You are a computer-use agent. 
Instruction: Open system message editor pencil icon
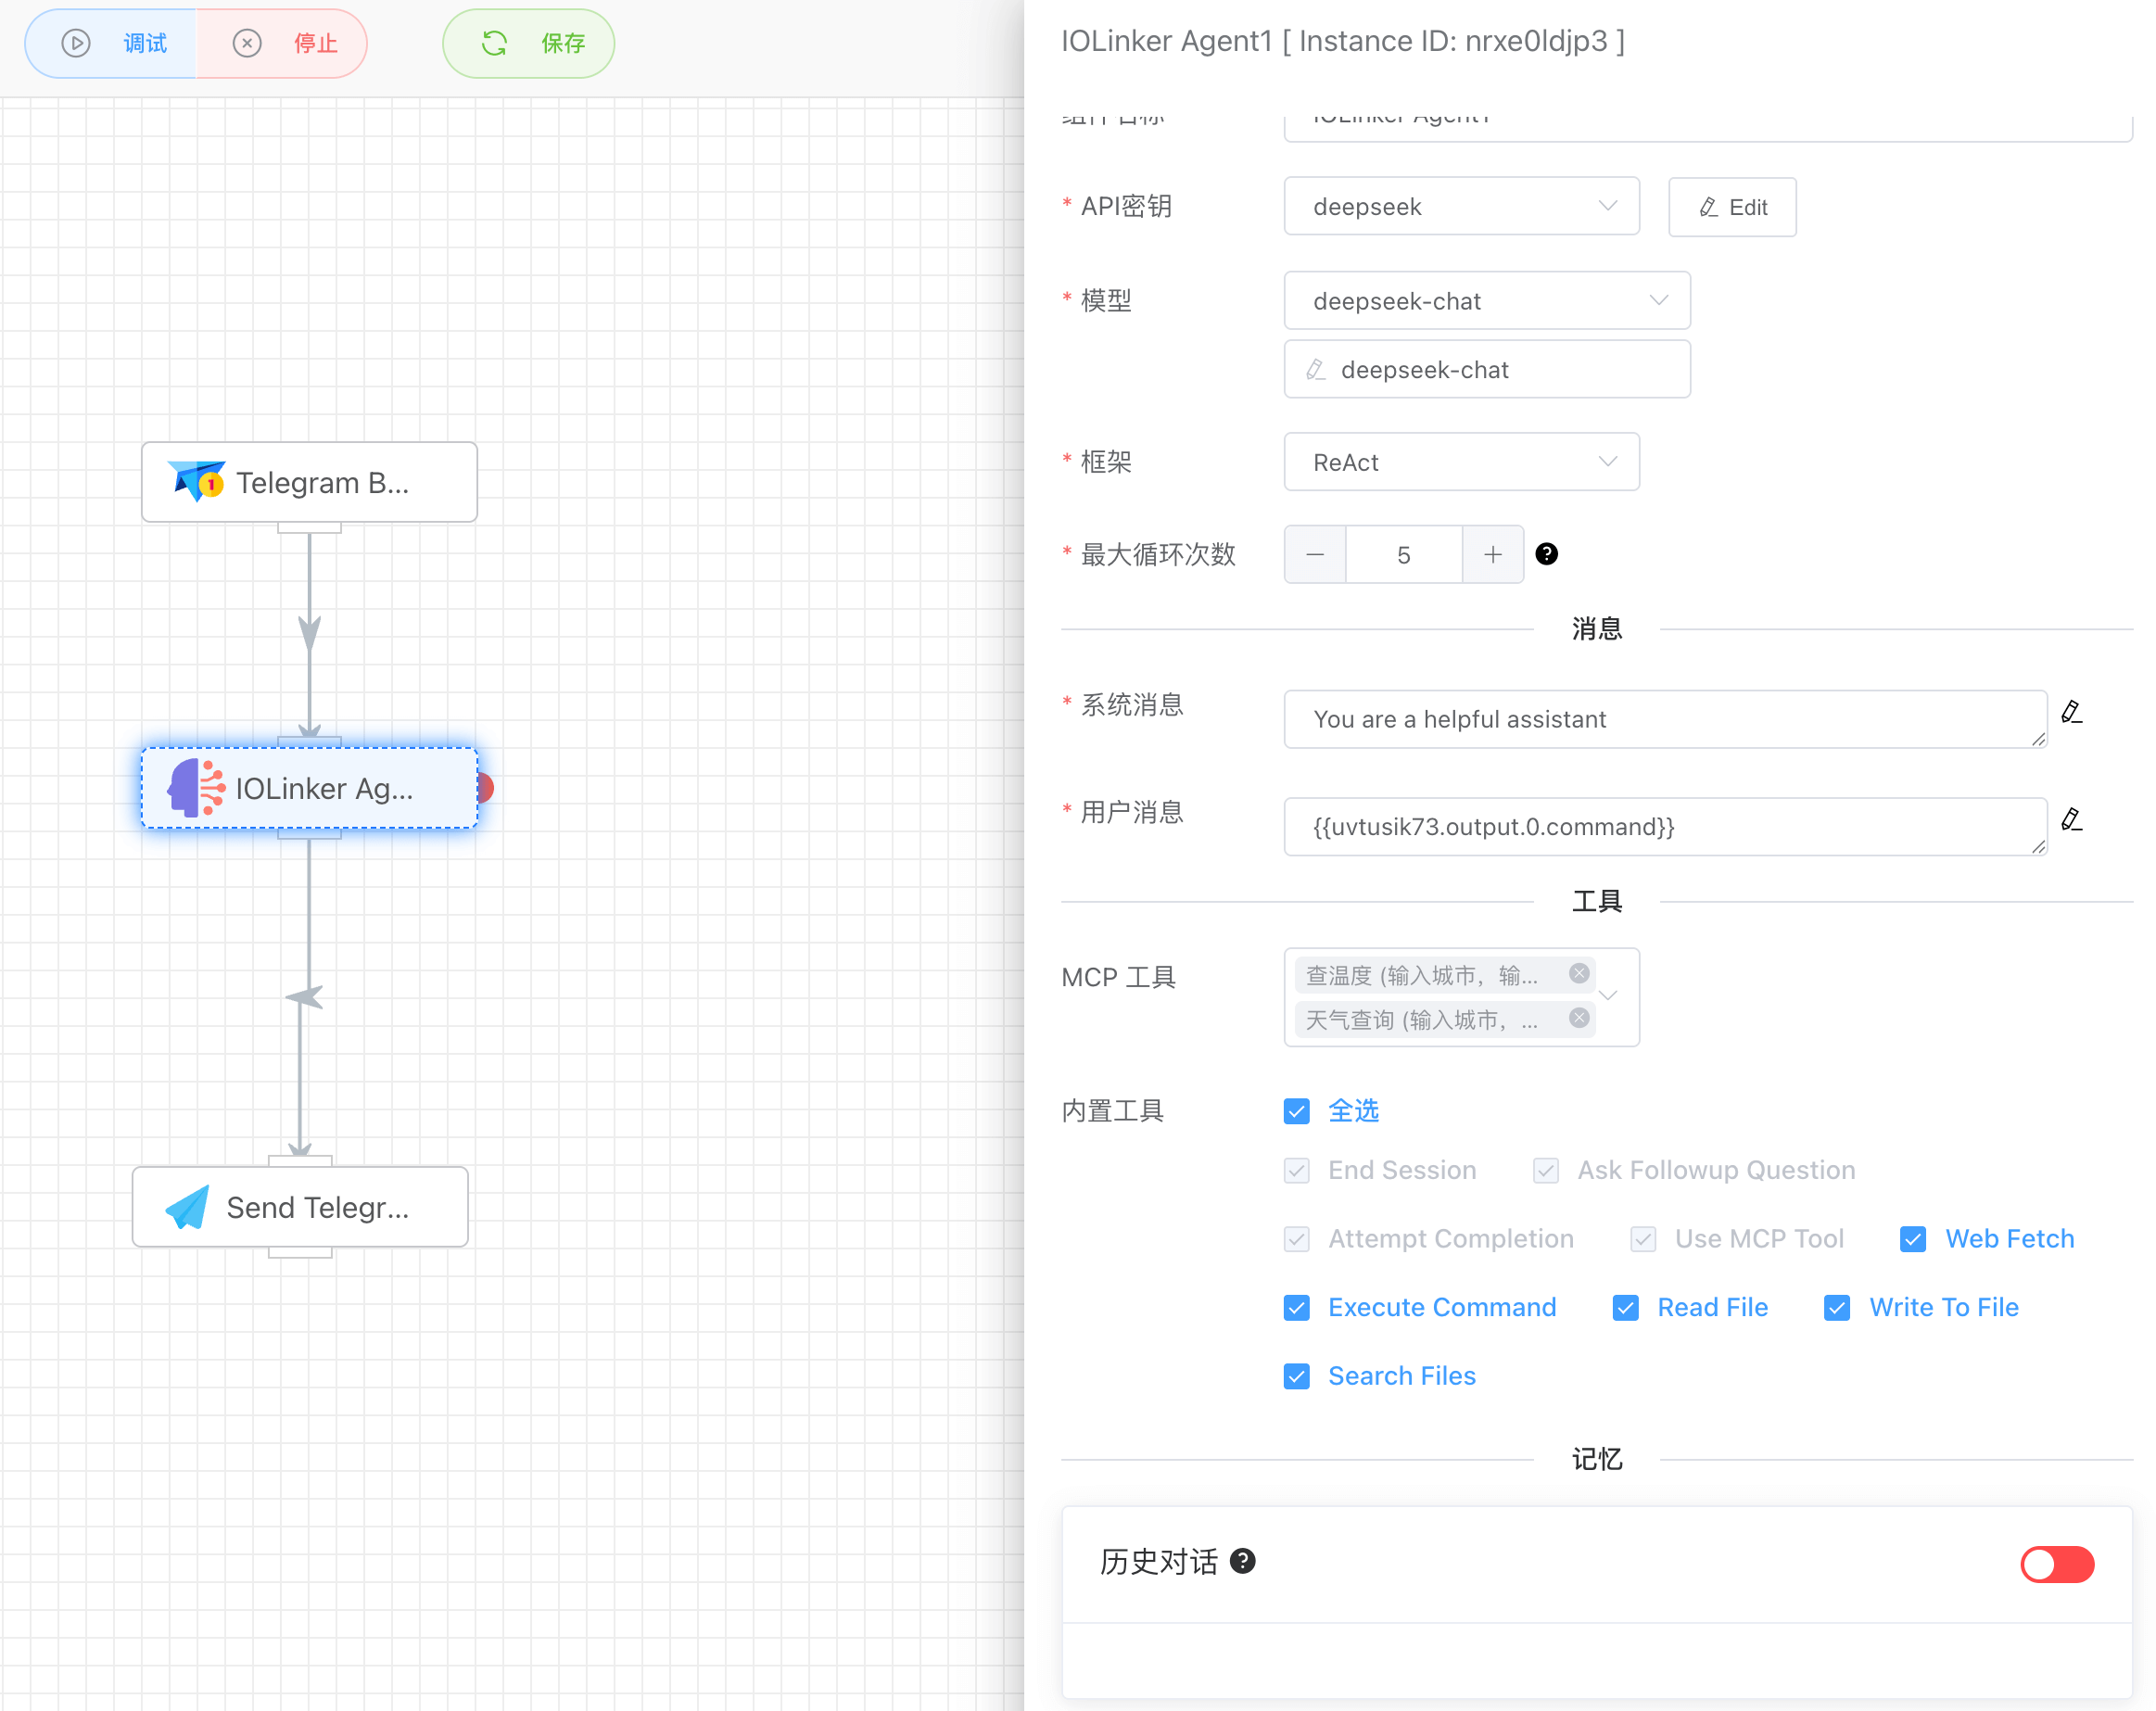coord(2071,712)
